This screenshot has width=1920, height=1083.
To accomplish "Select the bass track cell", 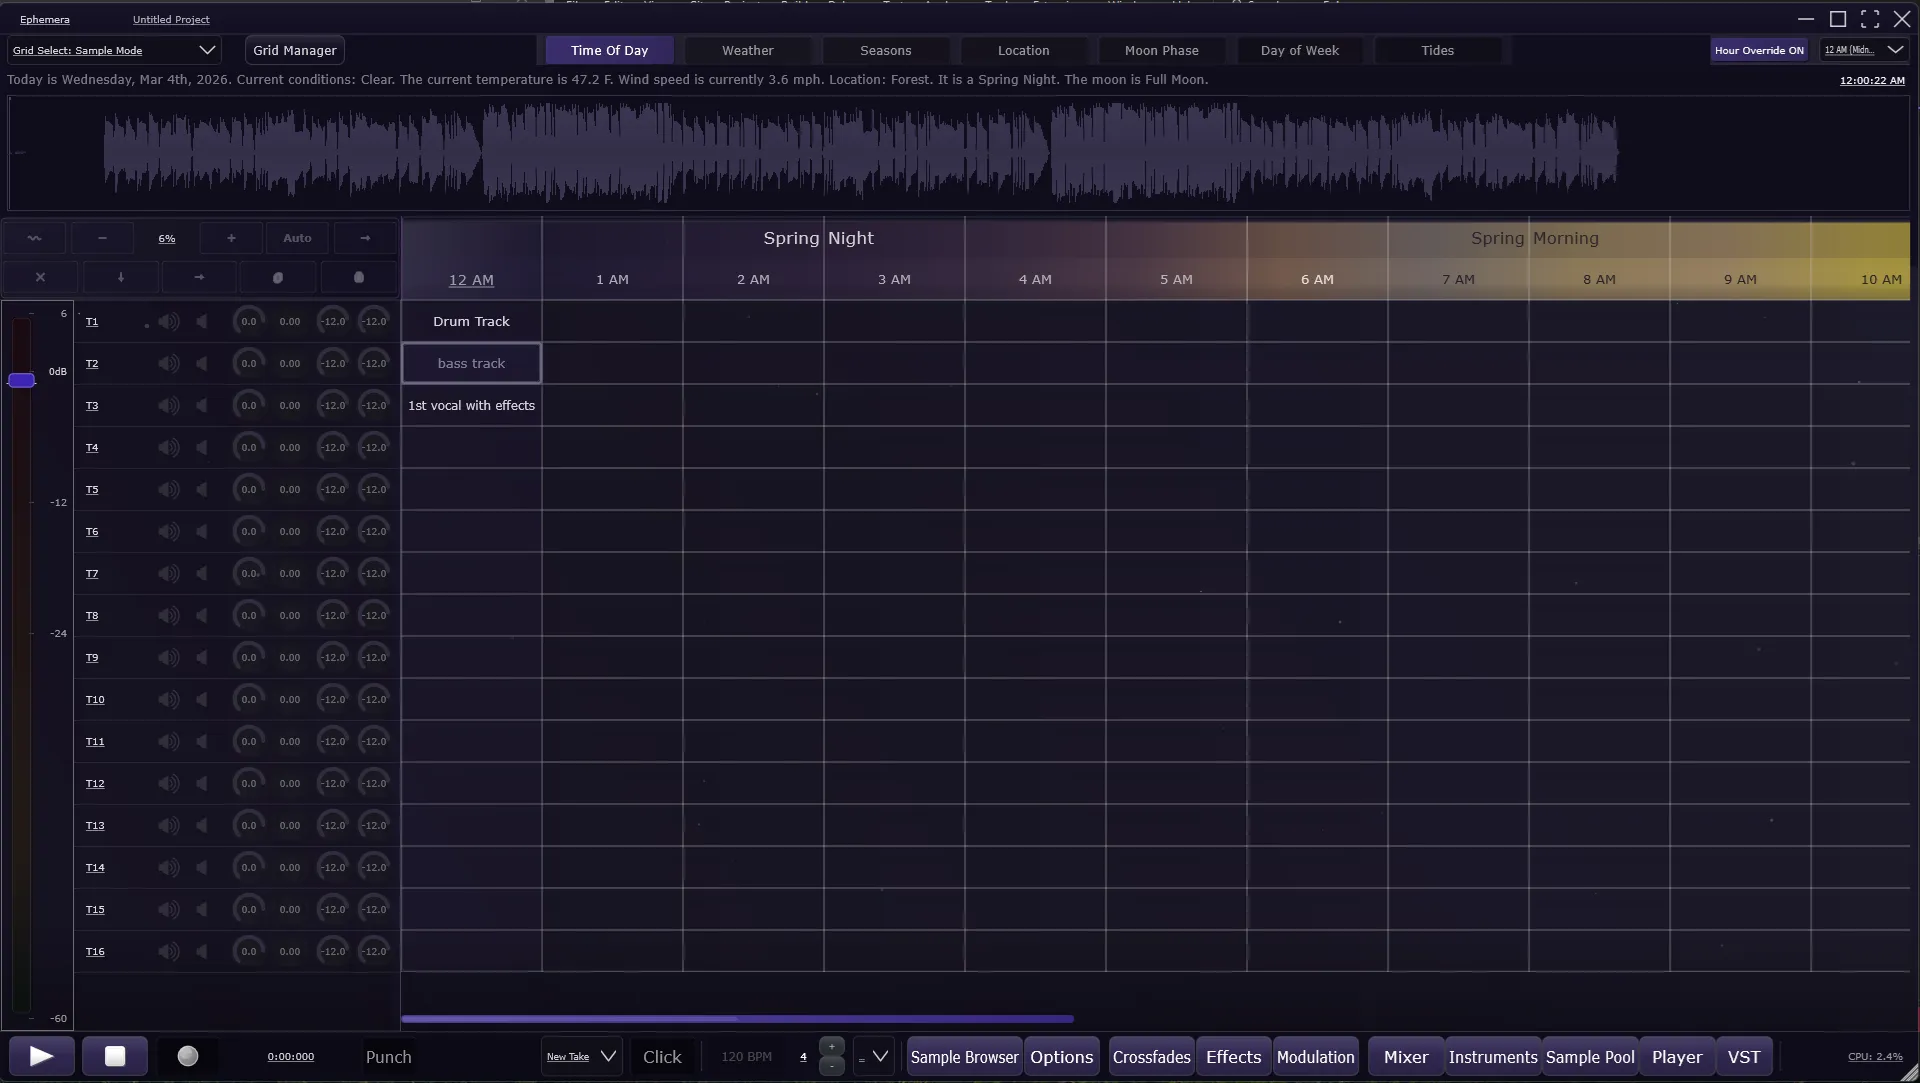I will click(x=471, y=363).
